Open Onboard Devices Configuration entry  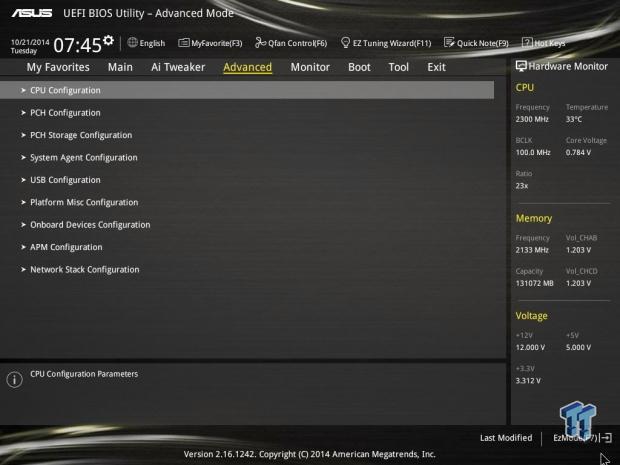(90, 225)
